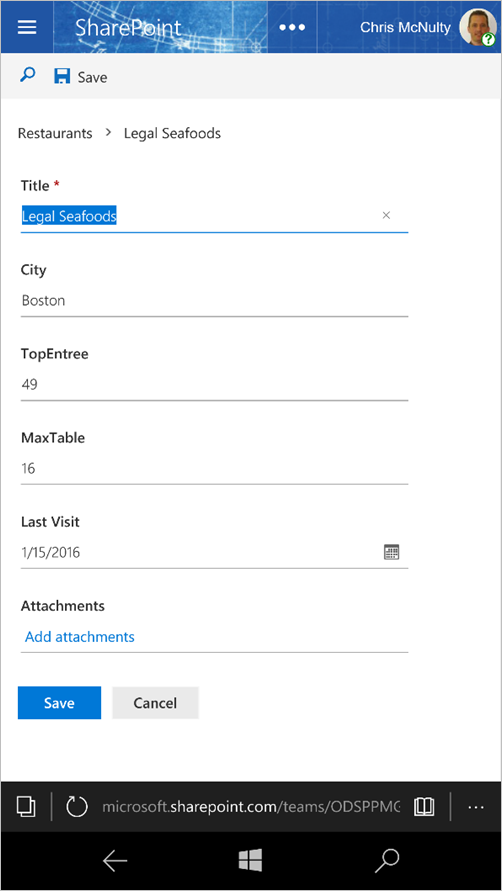Click the Add attachments link
The image size is (502, 891).
point(80,636)
